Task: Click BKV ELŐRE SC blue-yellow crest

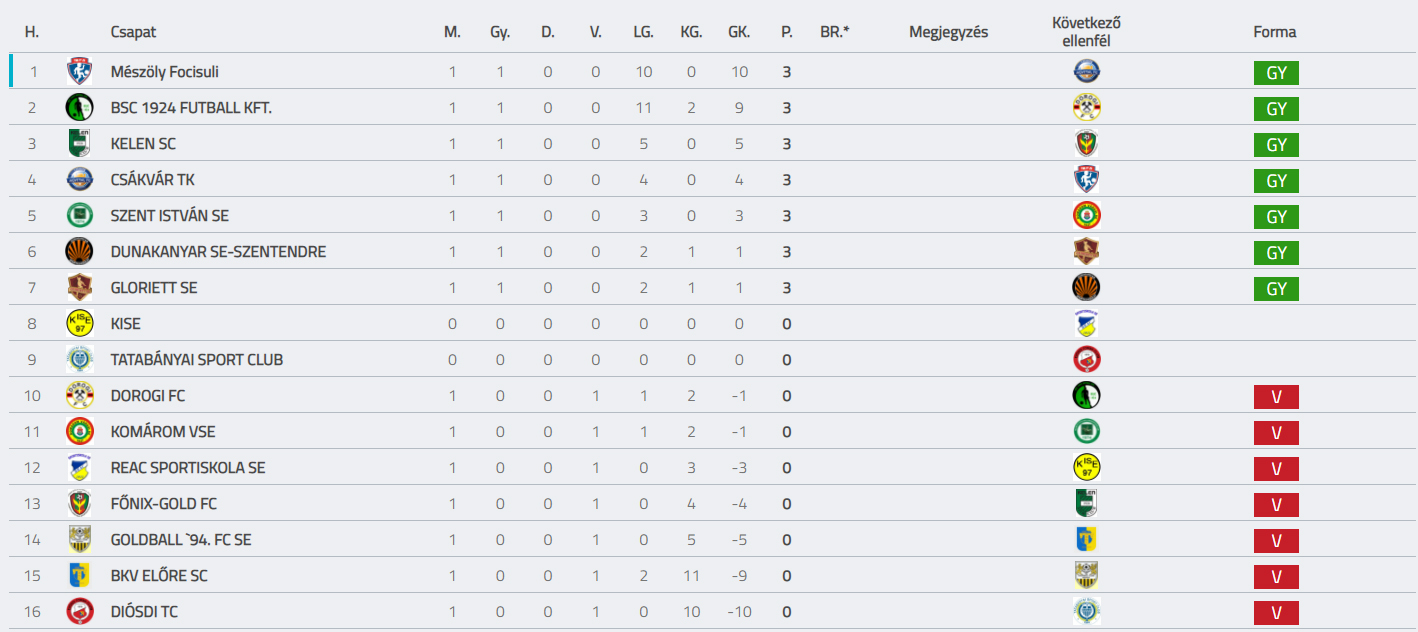Action: coord(79,576)
